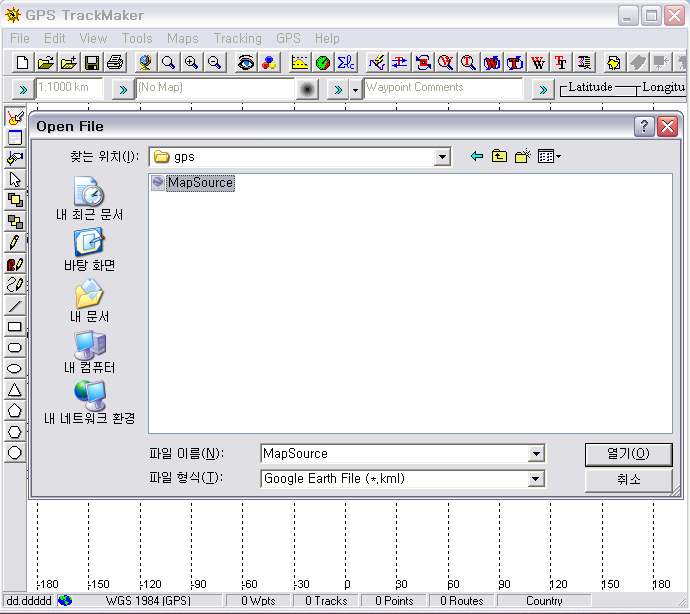Click the Create New Folder icon

[x=522, y=156]
